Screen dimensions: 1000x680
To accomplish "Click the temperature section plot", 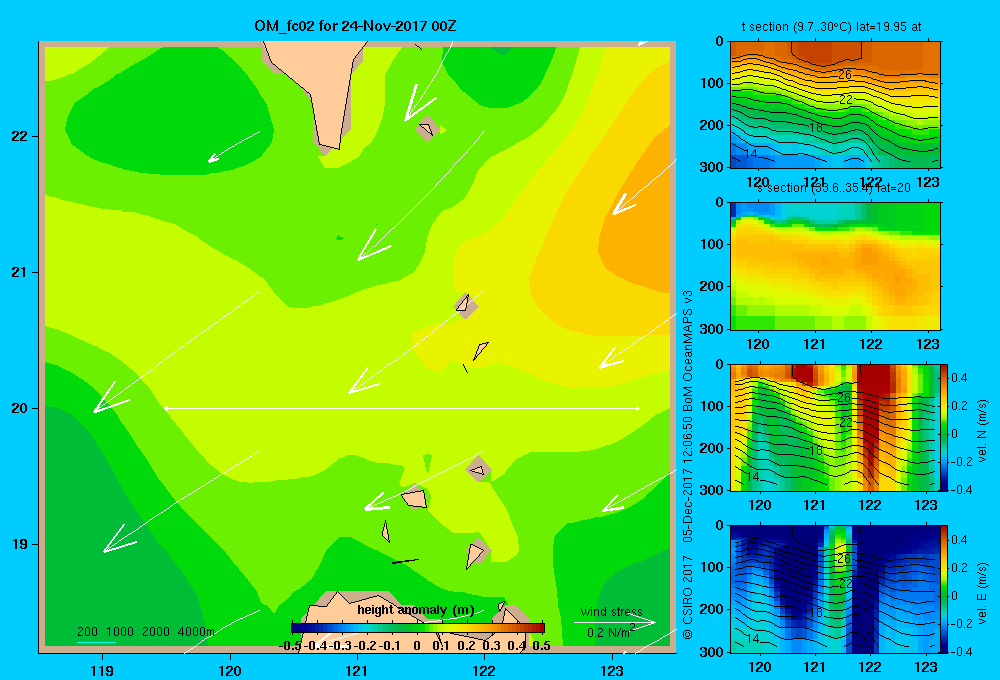I will (835, 105).
